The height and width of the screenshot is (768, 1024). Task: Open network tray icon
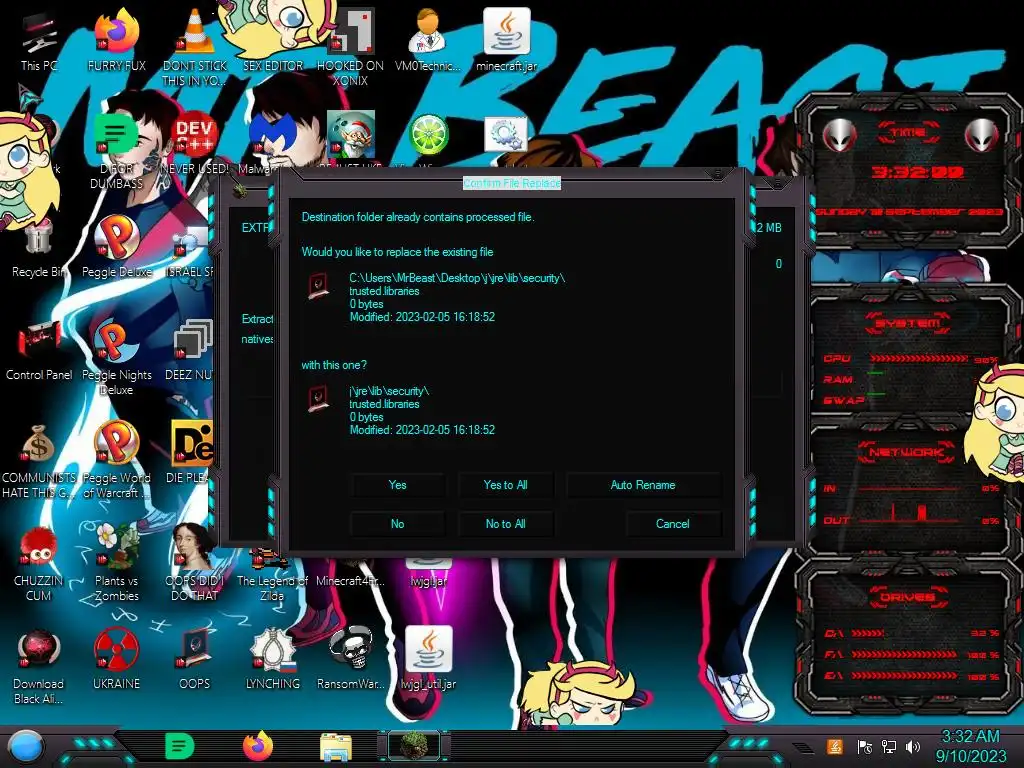coord(889,746)
